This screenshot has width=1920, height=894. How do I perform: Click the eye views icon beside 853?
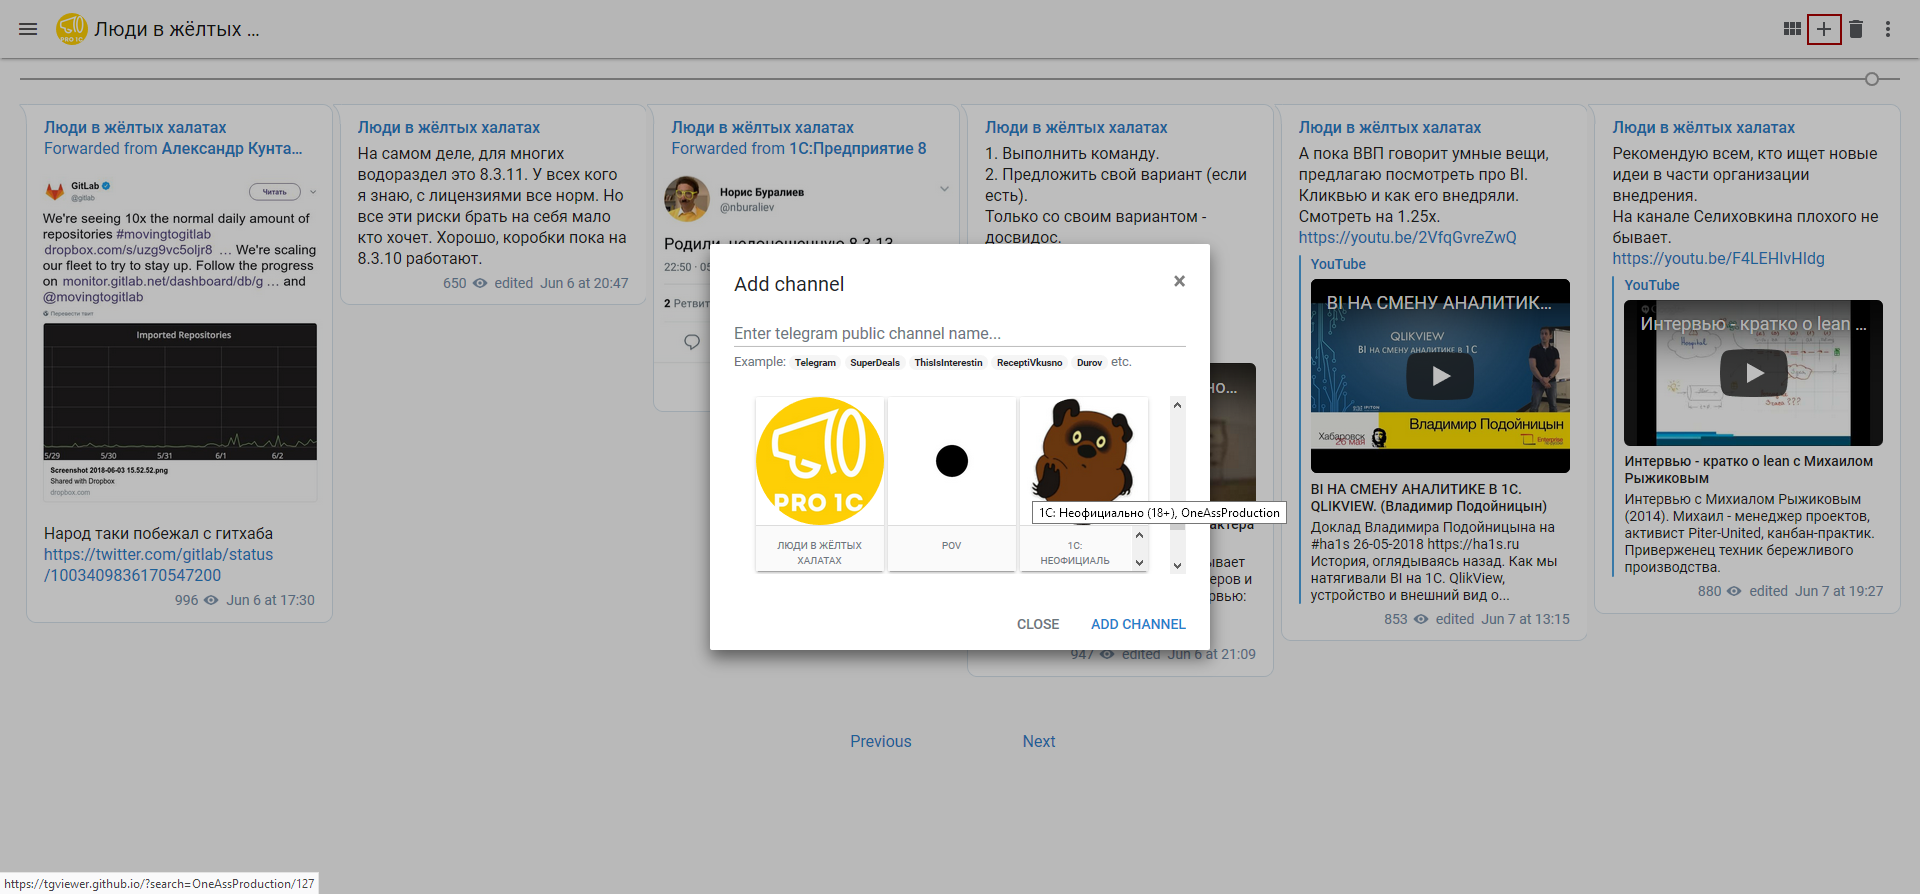click(x=1421, y=619)
